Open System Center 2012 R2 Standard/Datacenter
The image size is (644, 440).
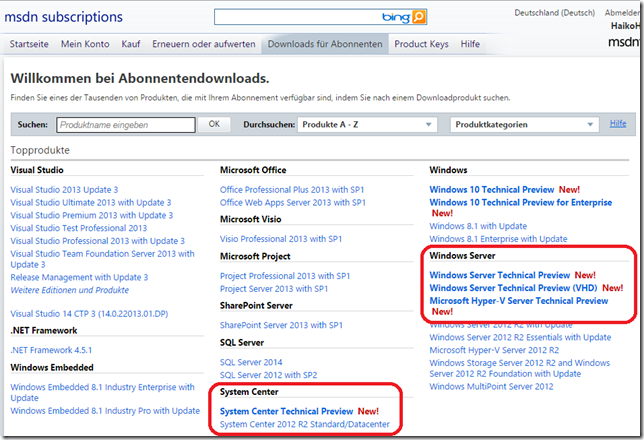point(305,424)
